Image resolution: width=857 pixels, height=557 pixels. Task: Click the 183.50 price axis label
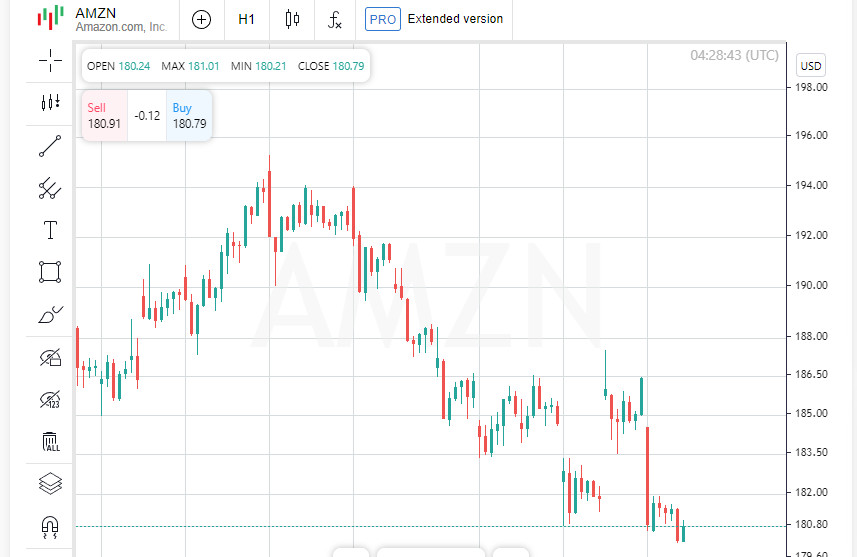pos(811,453)
